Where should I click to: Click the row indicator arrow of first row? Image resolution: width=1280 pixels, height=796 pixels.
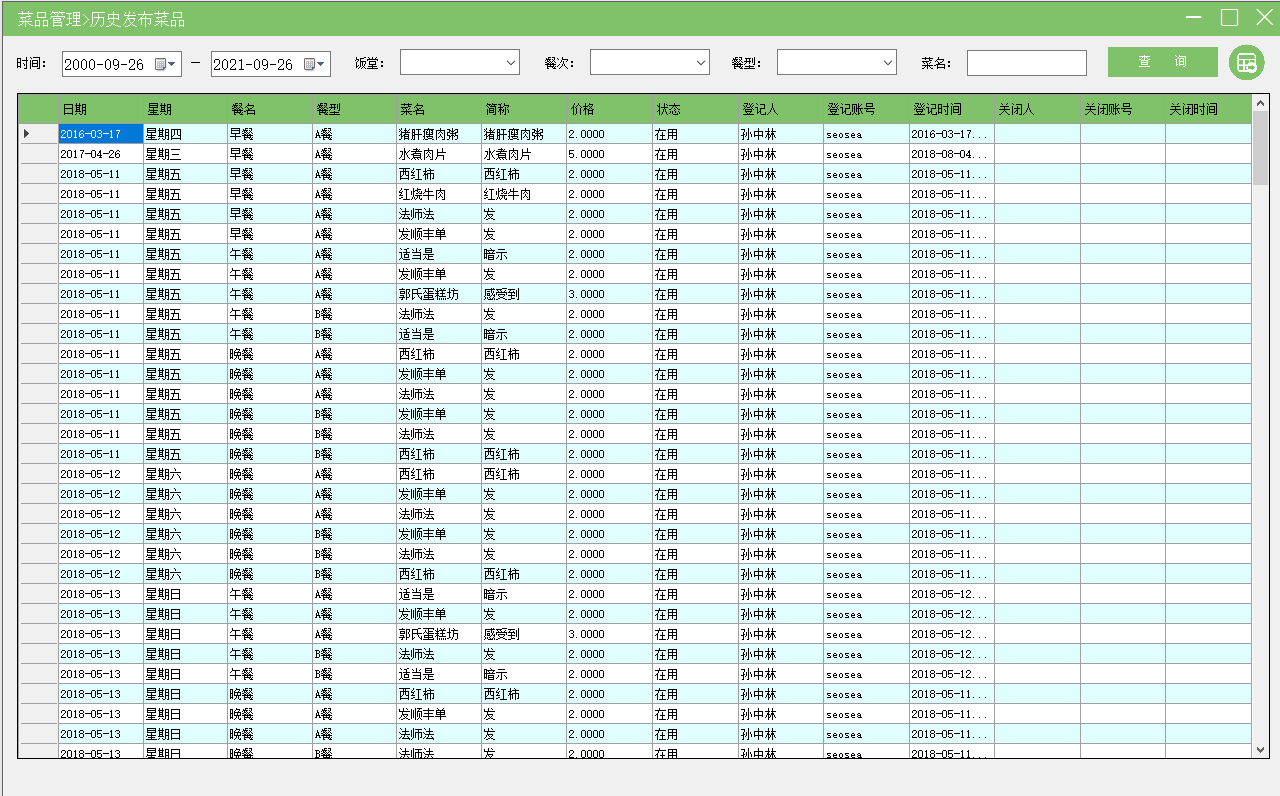[x=27, y=134]
